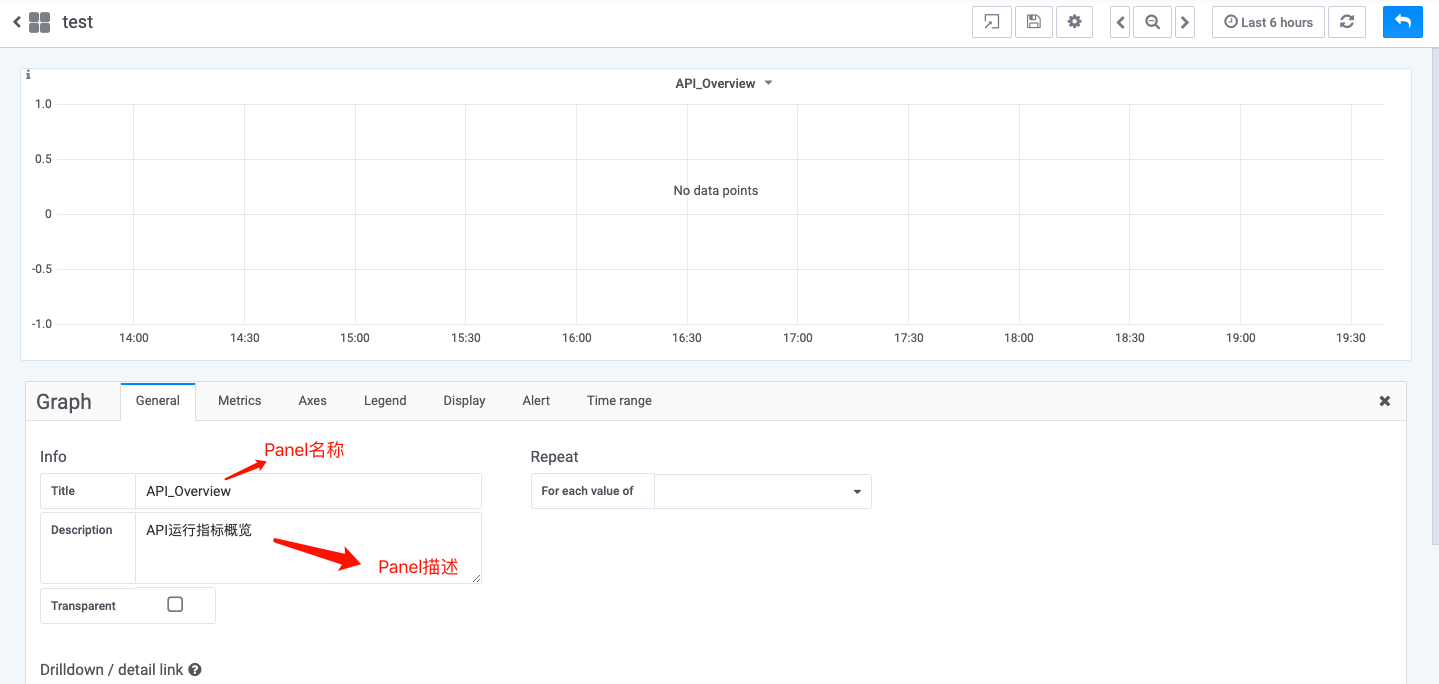Screen dimensions: 1439x684
Task: Zoom out the time range
Action: pos(1152,22)
